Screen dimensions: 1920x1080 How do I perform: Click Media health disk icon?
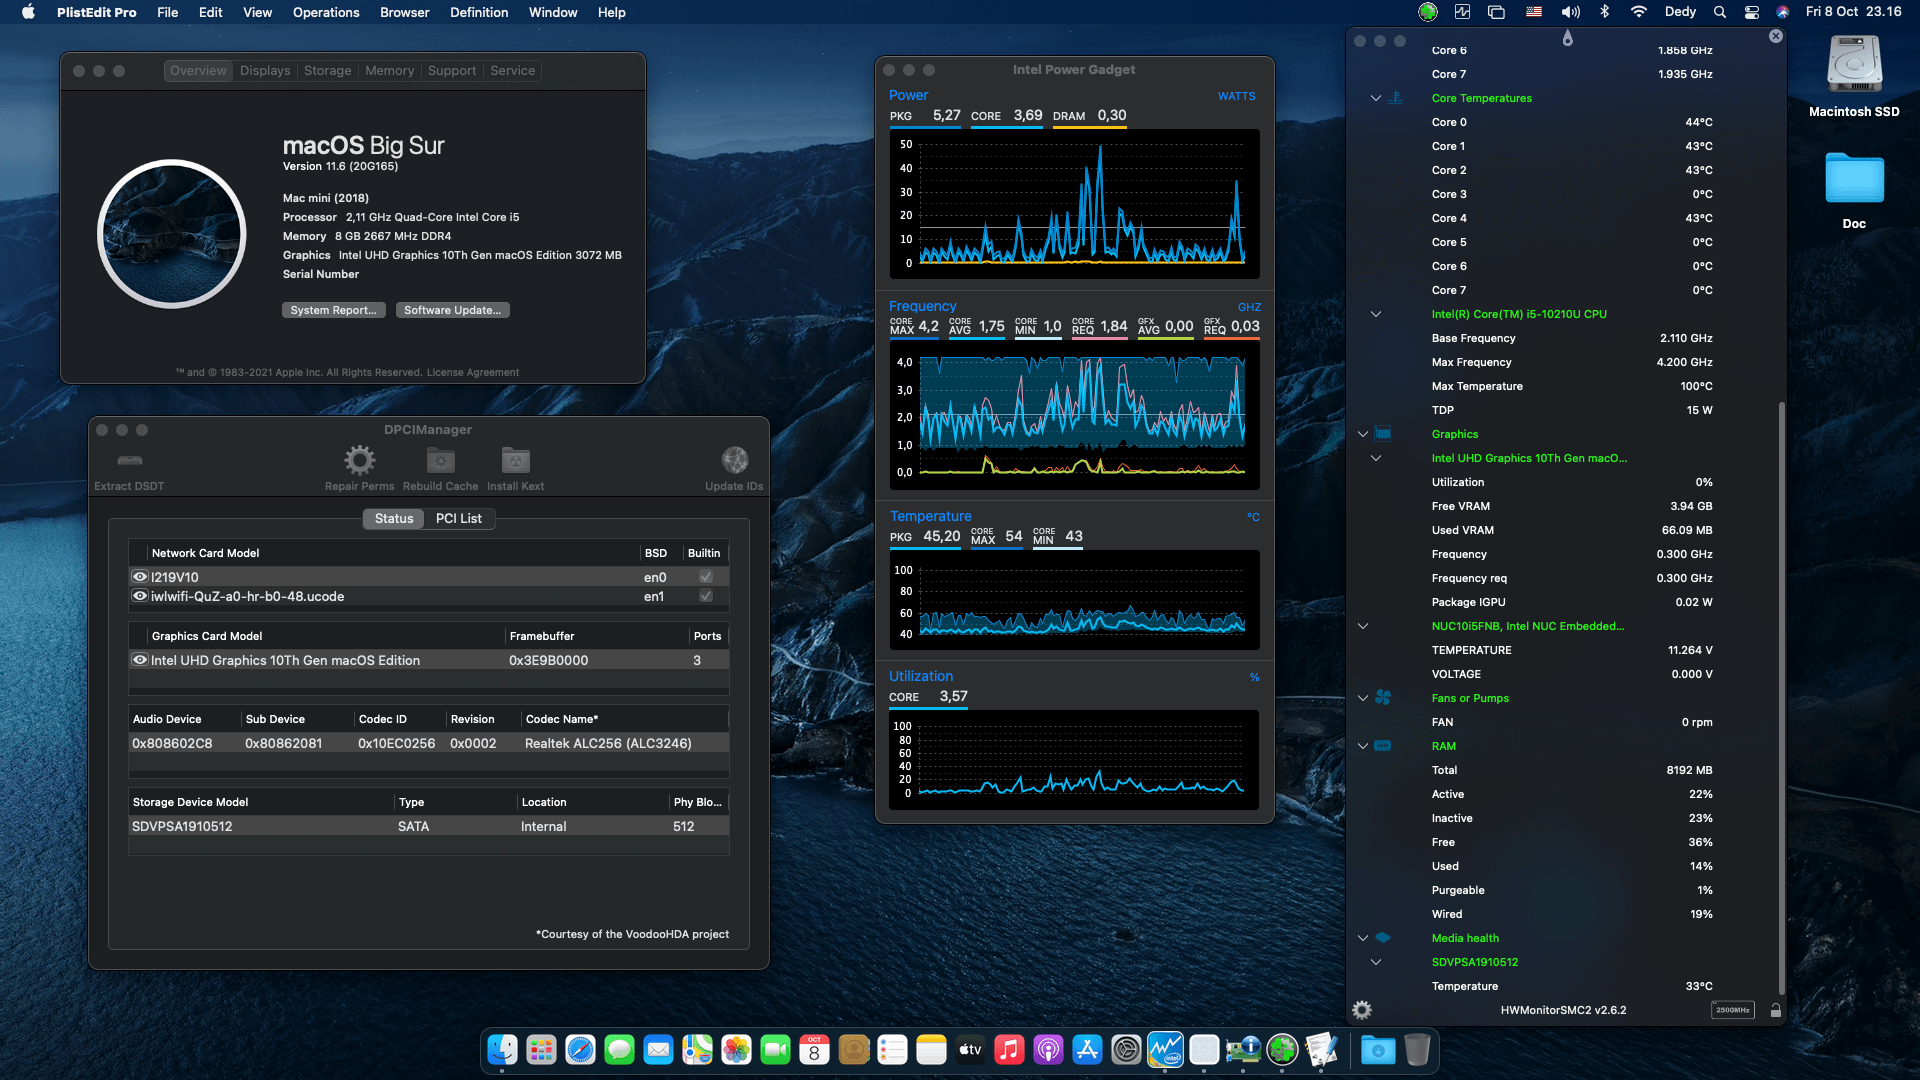click(1383, 938)
